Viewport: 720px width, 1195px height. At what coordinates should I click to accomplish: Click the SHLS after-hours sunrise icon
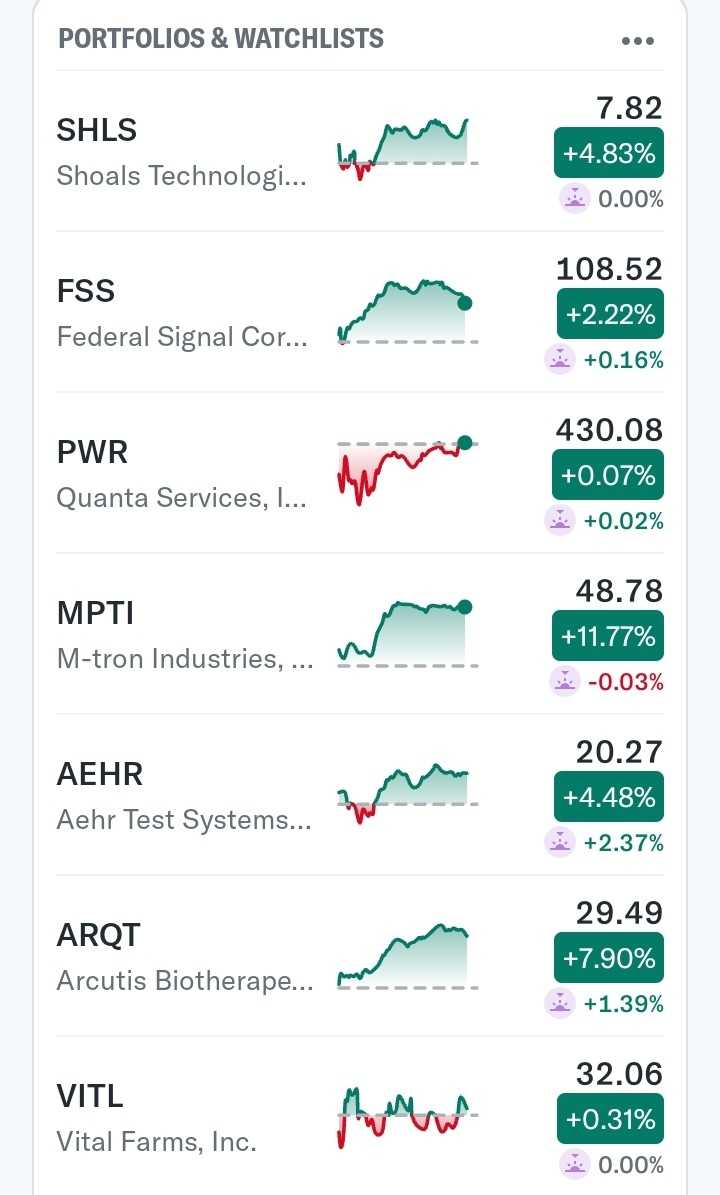(x=574, y=198)
